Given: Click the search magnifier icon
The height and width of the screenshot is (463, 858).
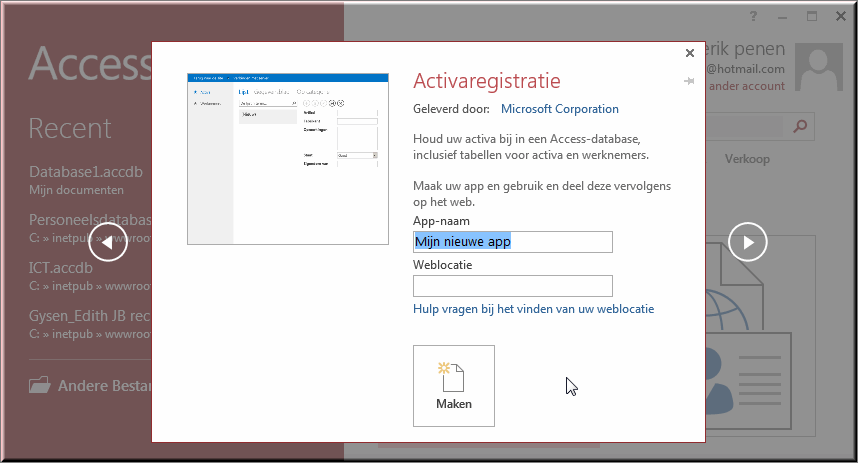Looking at the screenshot, I should (x=800, y=126).
